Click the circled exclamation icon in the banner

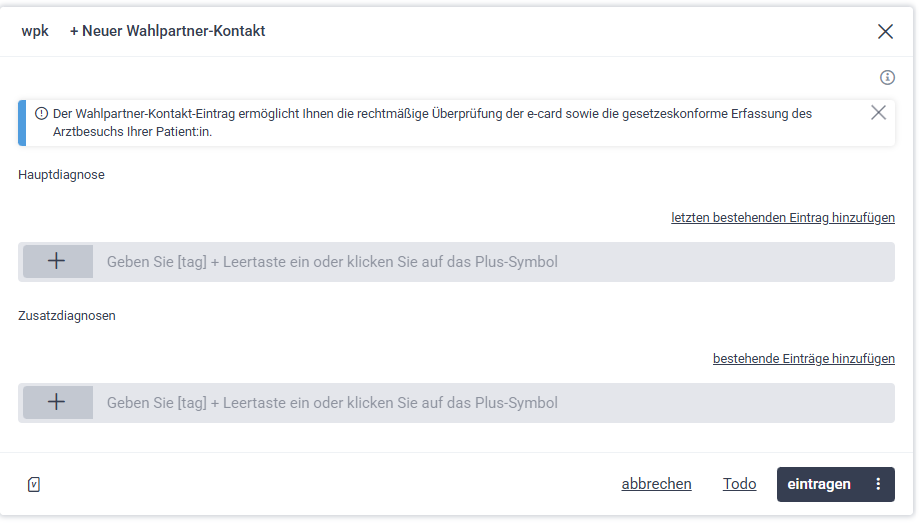[42, 114]
